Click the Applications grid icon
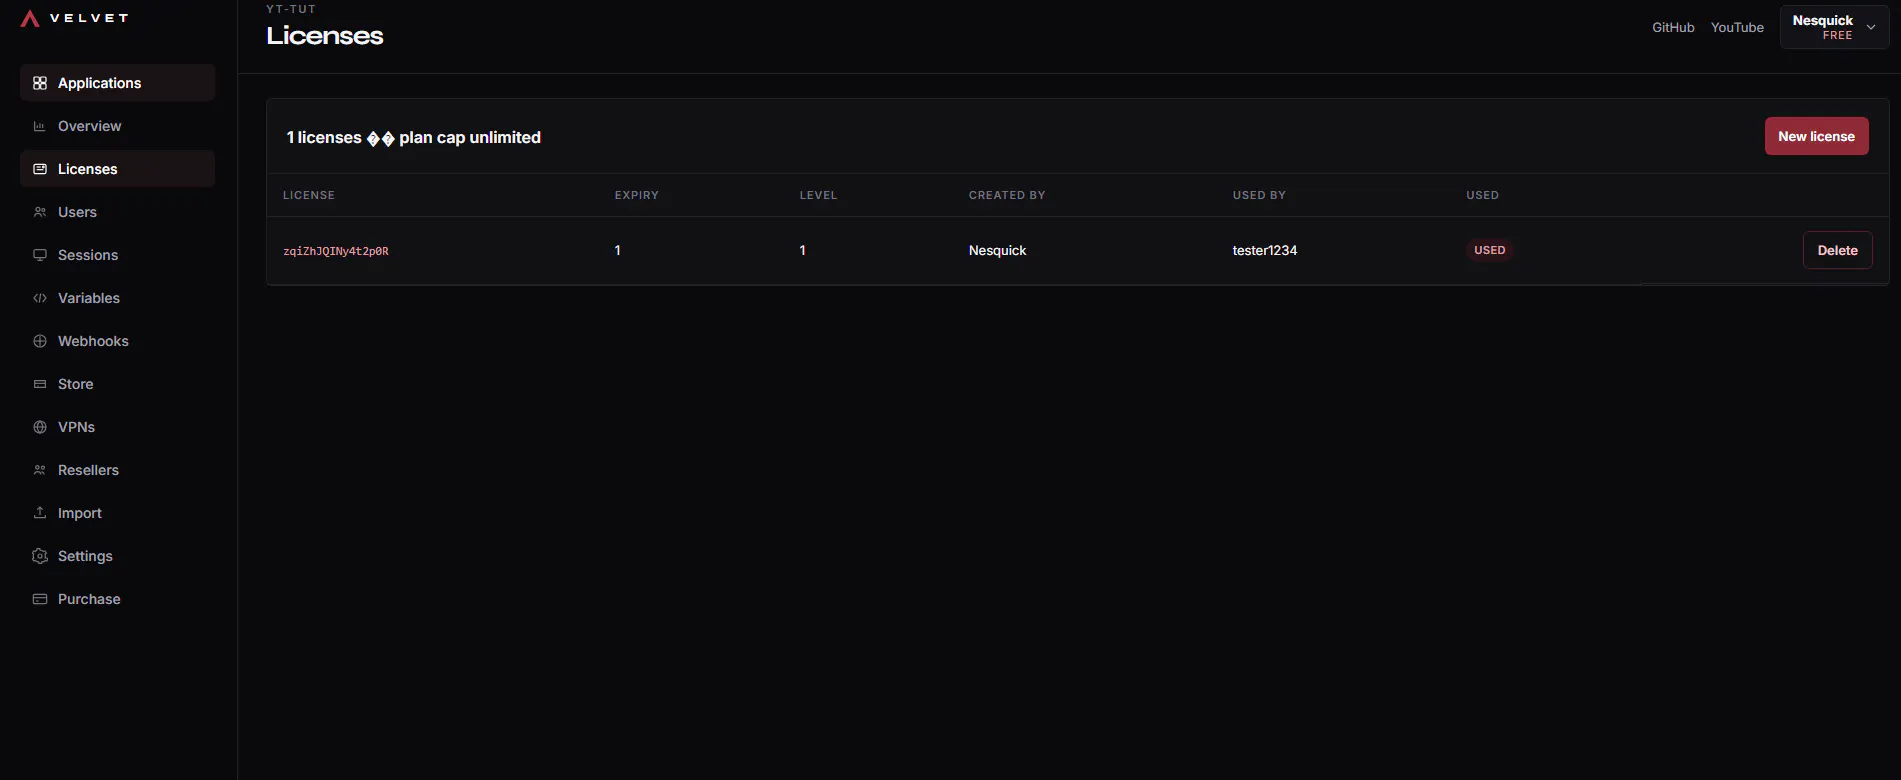1901x780 pixels. (x=40, y=83)
